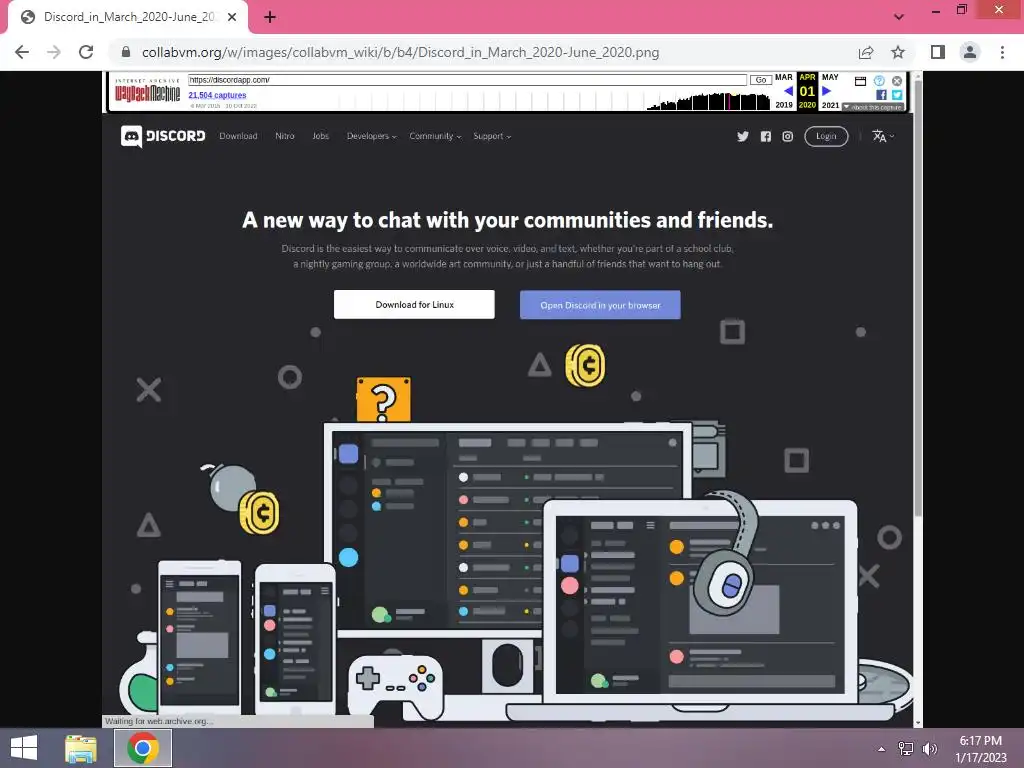Share capture on Twitter in Wayback toolbar

pos(897,95)
